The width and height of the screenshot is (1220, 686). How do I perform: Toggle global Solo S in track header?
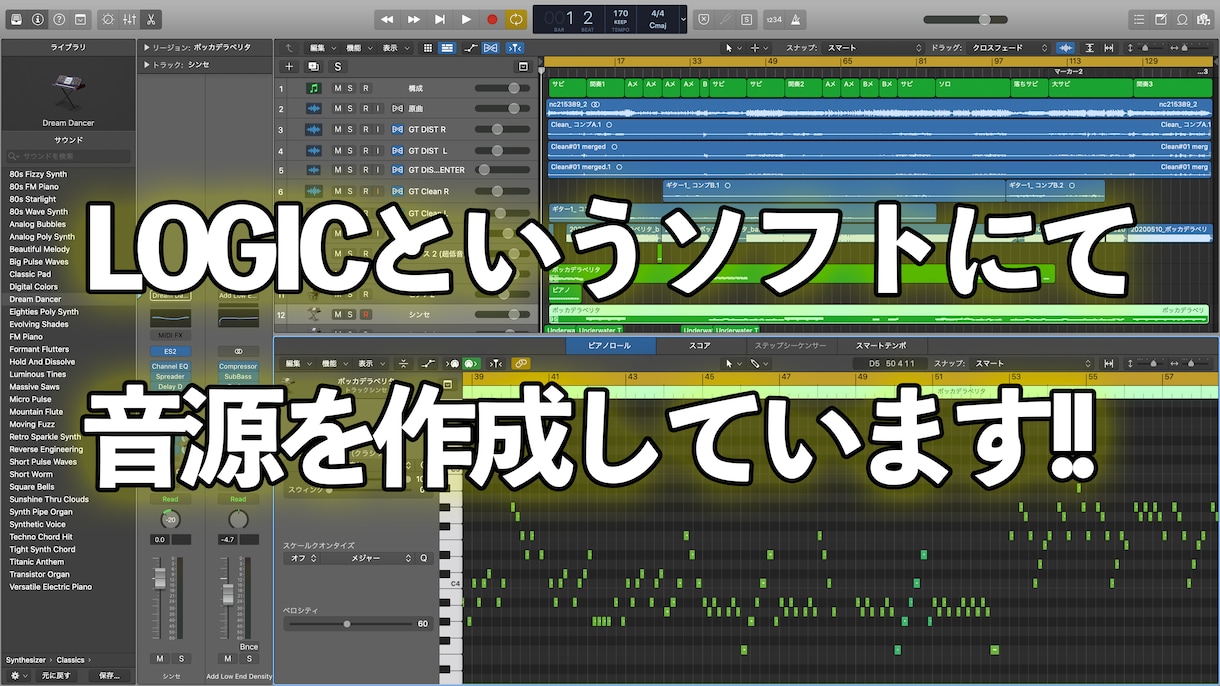click(x=337, y=66)
